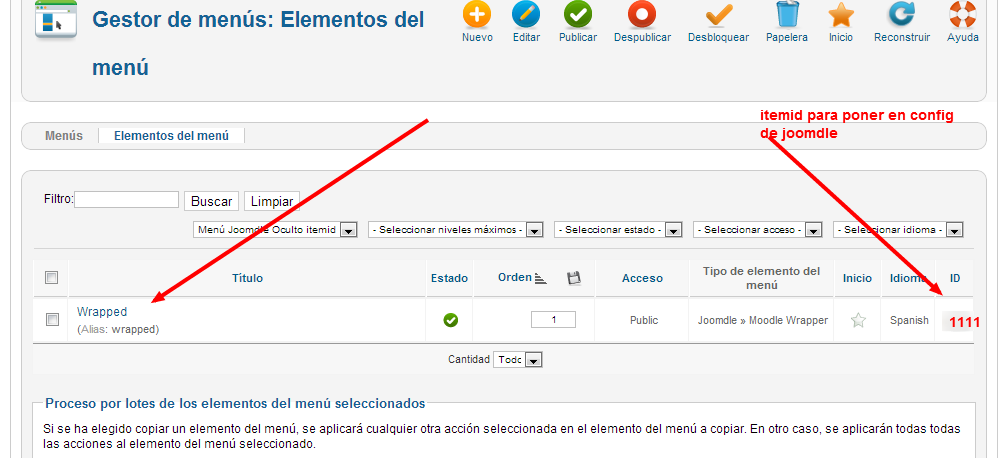The width and height of the screenshot is (1007, 458).
Task: Toggle the Inicio star for Wrapped
Action: click(x=857, y=321)
